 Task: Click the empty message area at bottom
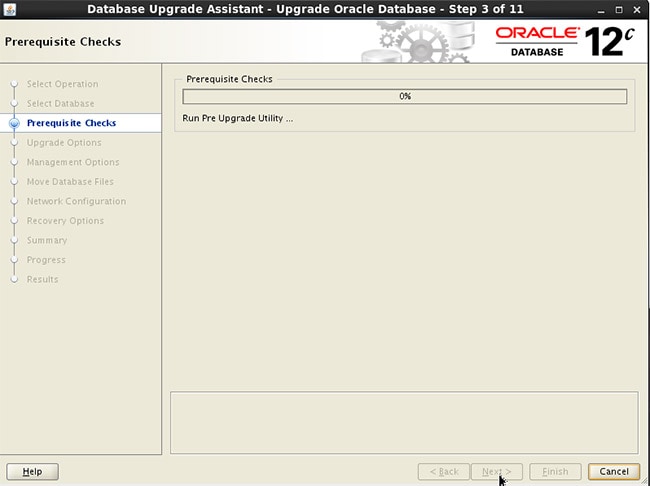click(x=404, y=423)
